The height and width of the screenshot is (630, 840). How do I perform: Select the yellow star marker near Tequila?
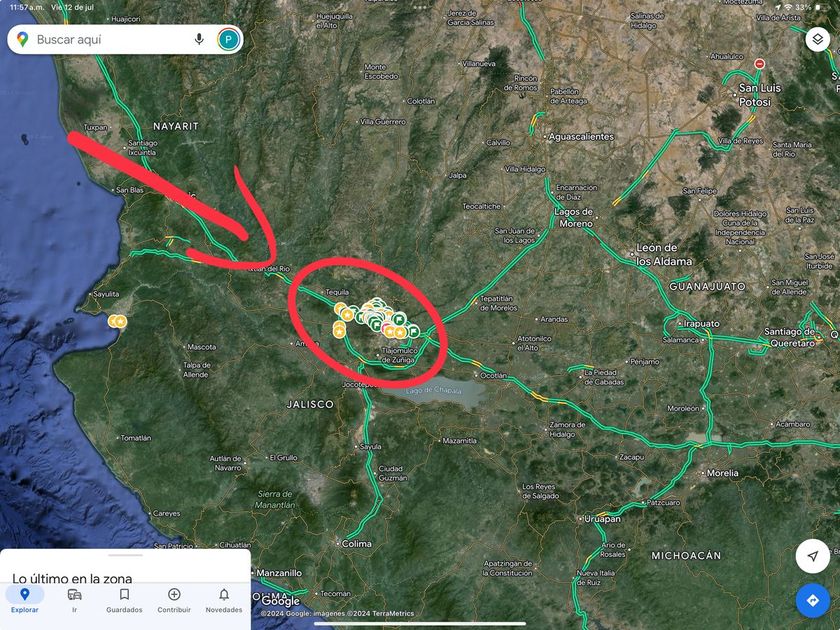(347, 314)
